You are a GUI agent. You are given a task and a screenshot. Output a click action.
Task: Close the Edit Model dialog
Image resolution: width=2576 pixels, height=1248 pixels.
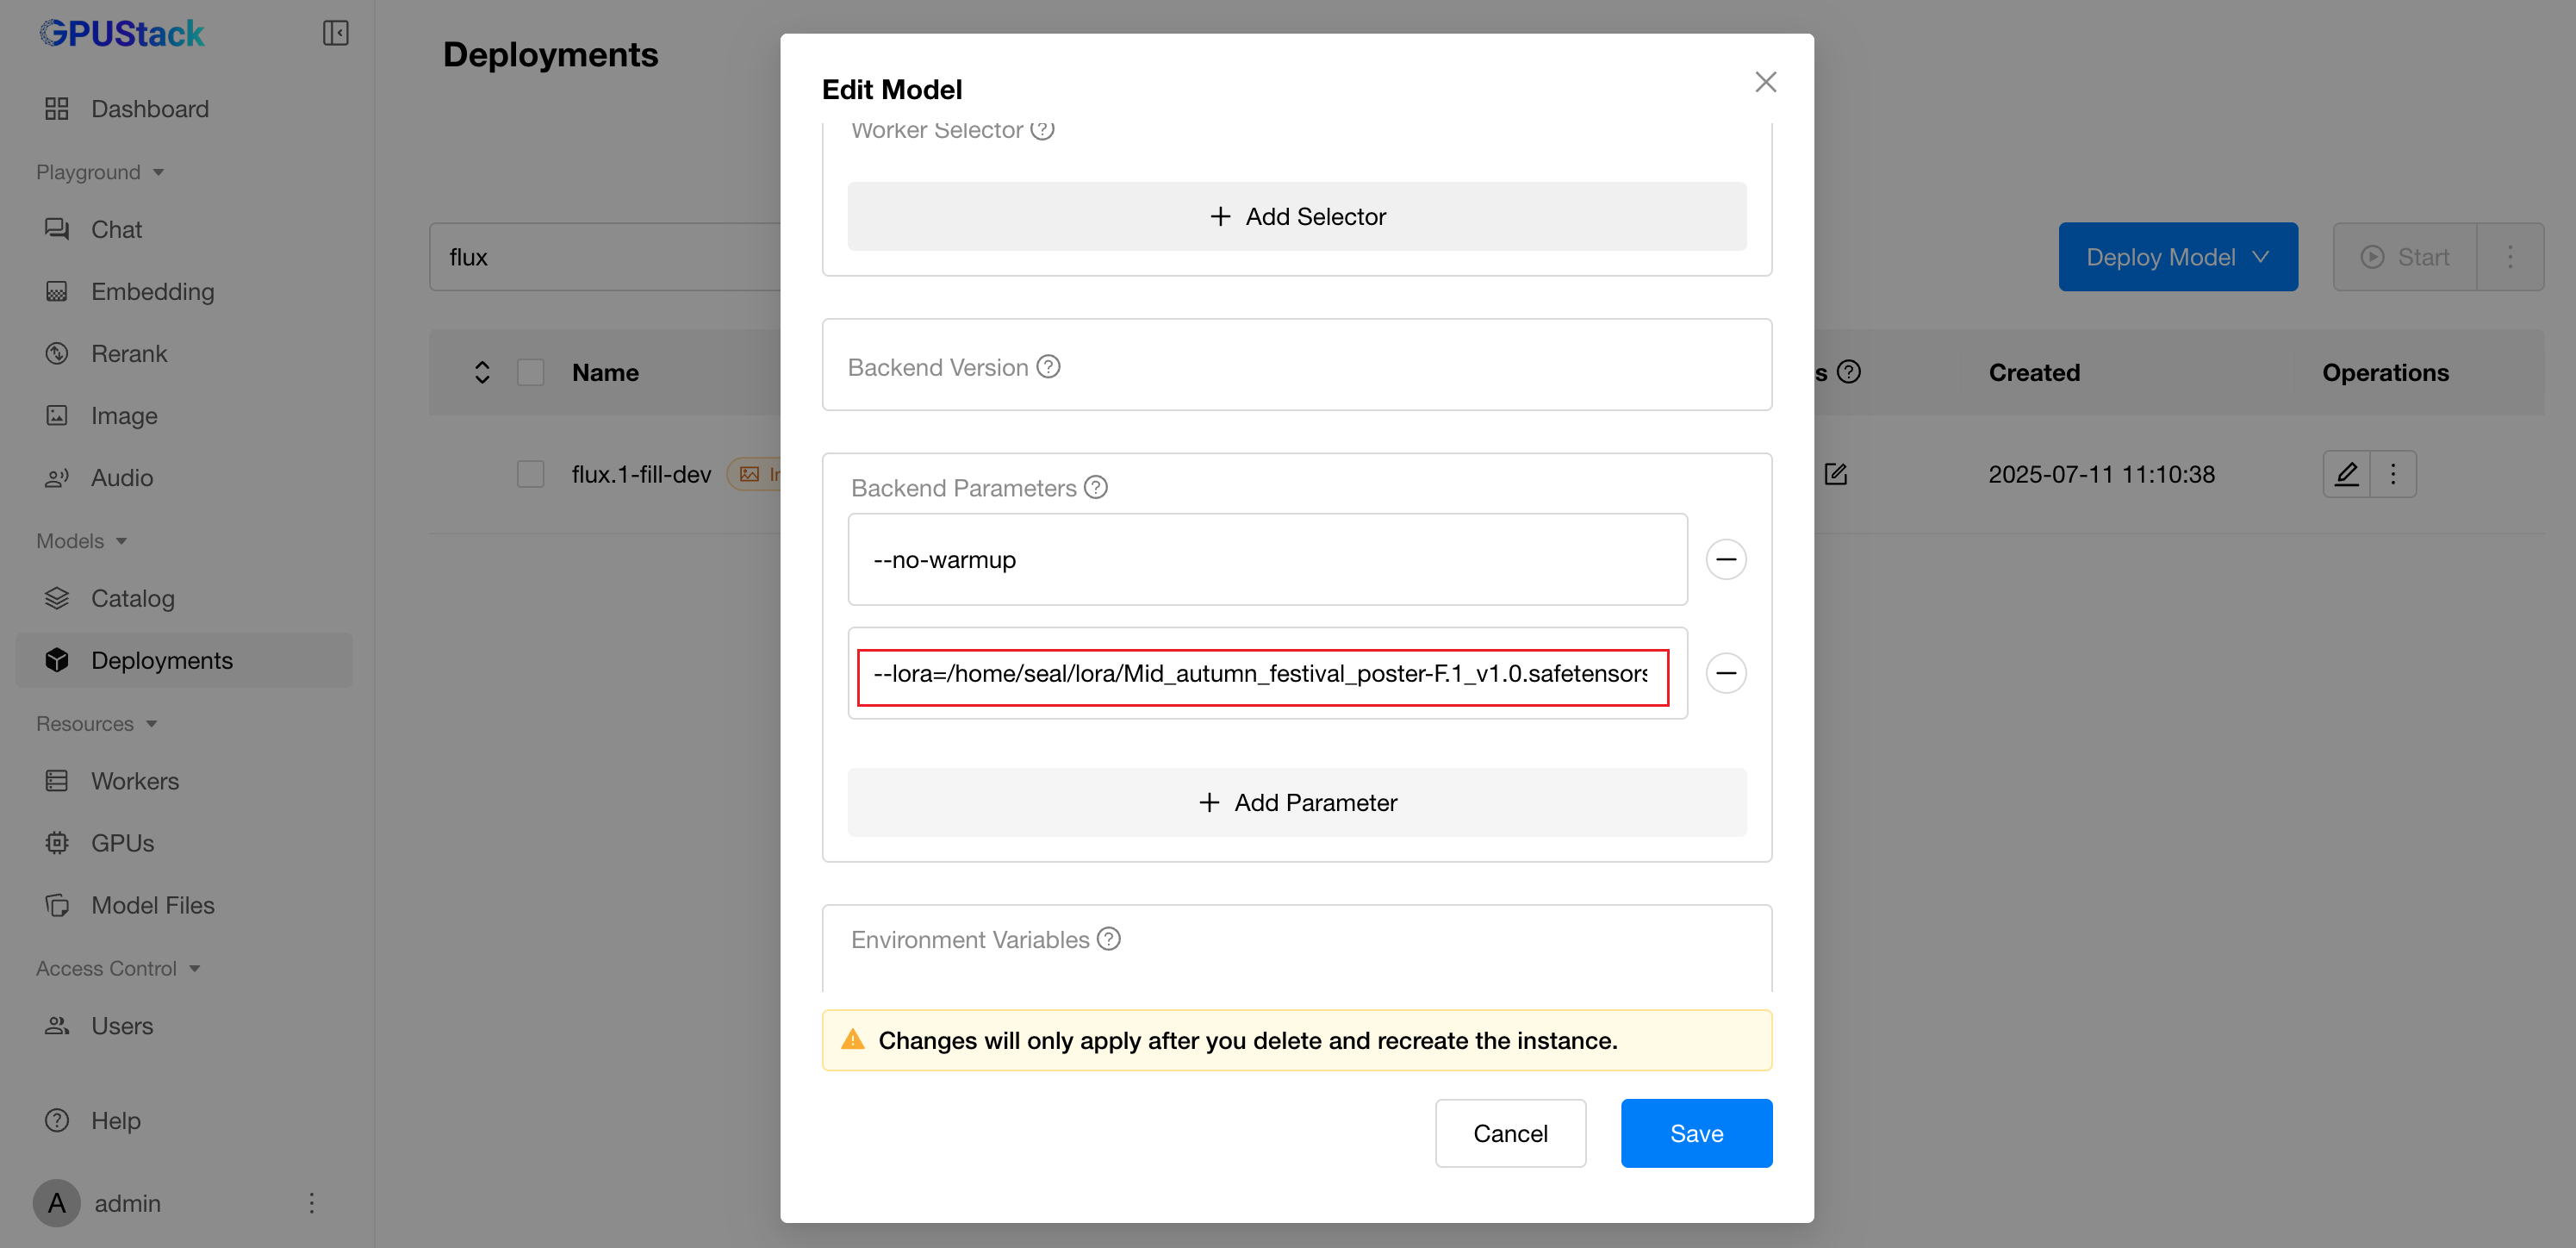tap(1765, 82)
